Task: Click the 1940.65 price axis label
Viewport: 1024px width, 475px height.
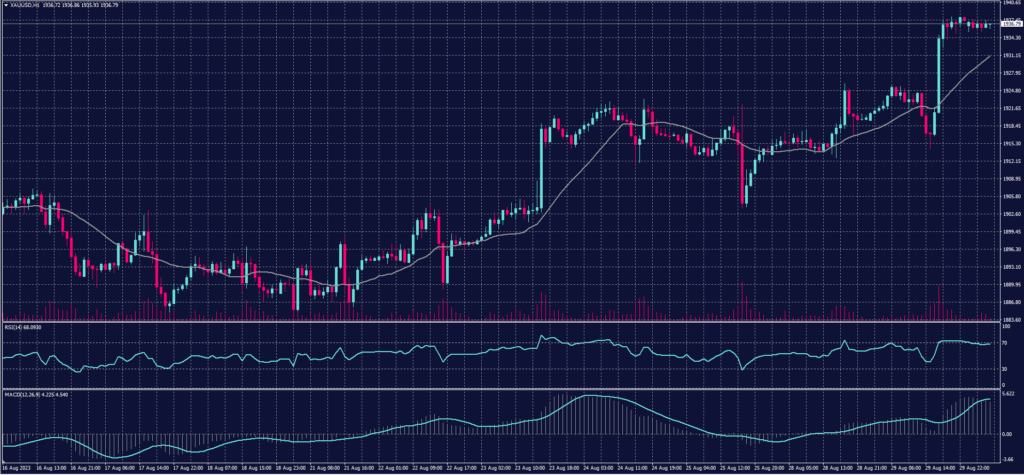Action: point(1009,4)
